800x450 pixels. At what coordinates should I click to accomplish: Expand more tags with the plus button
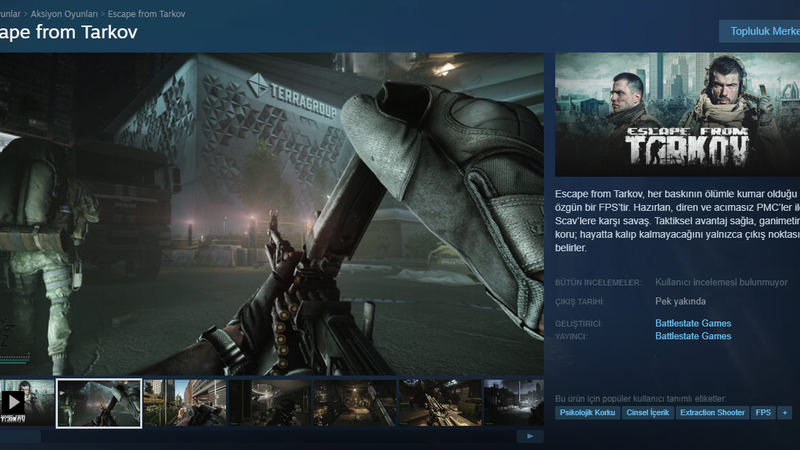click(x=785, y=412)
